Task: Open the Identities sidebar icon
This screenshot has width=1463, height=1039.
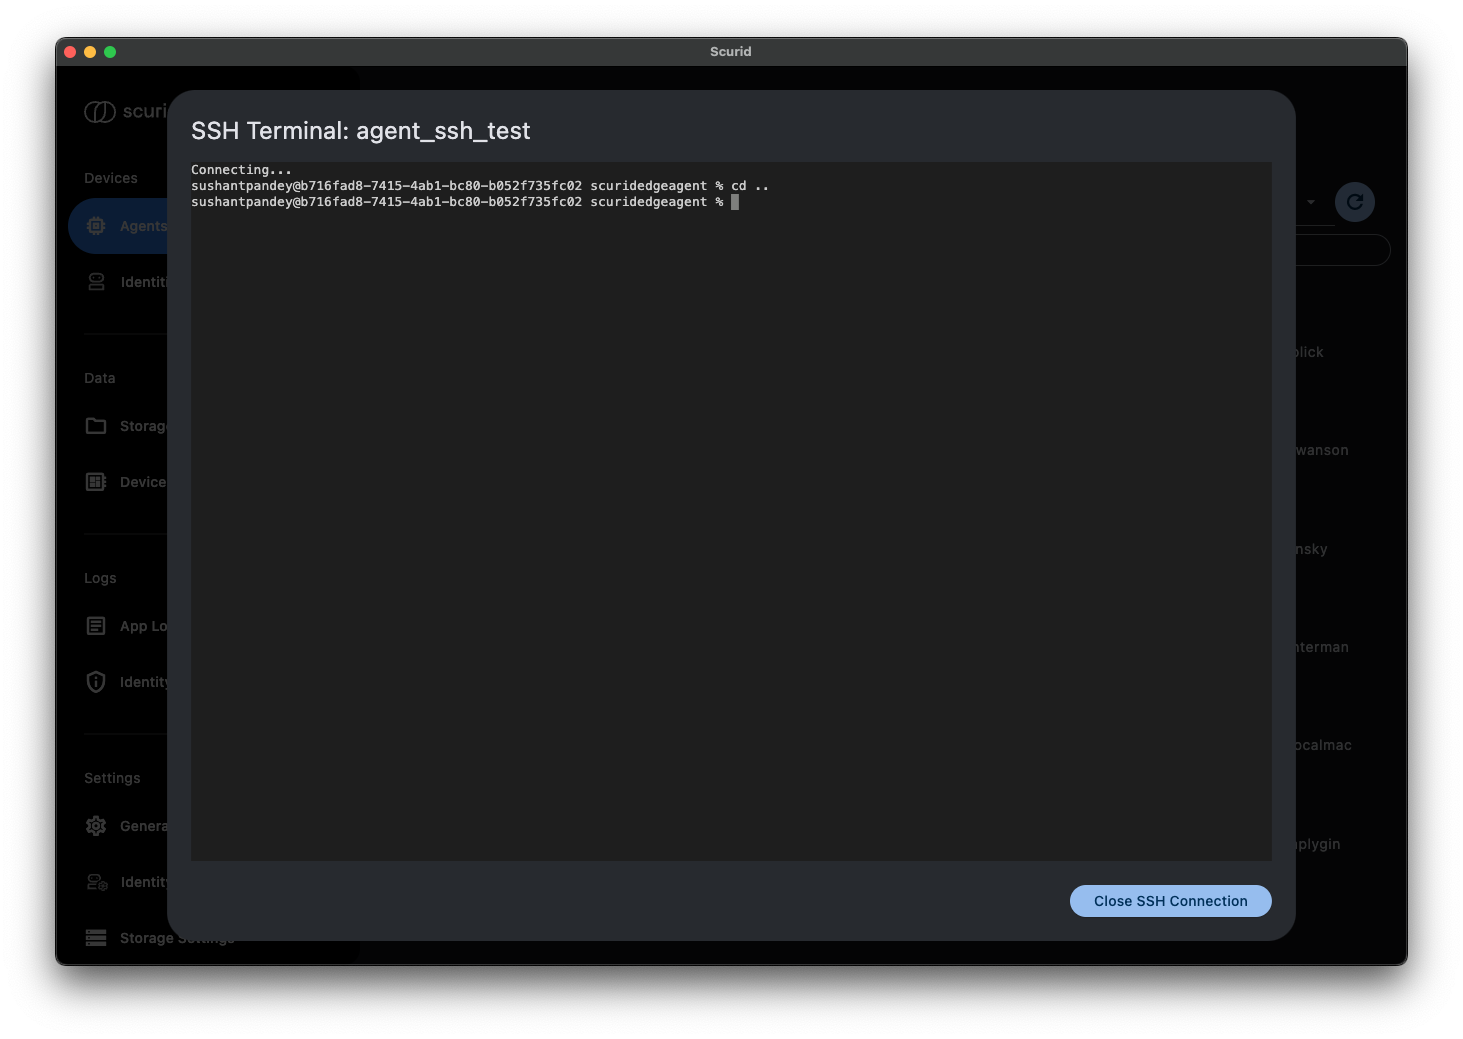Action: (96, 282)
